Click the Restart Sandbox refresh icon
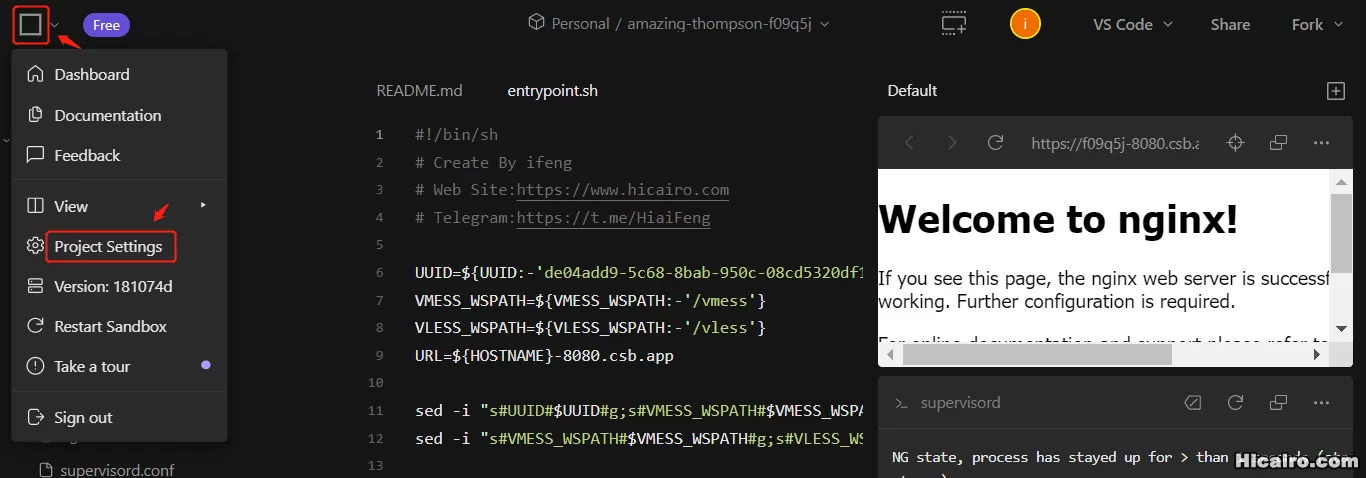The height and width of the screenshot is (478, 1366). tap(36, 326)
